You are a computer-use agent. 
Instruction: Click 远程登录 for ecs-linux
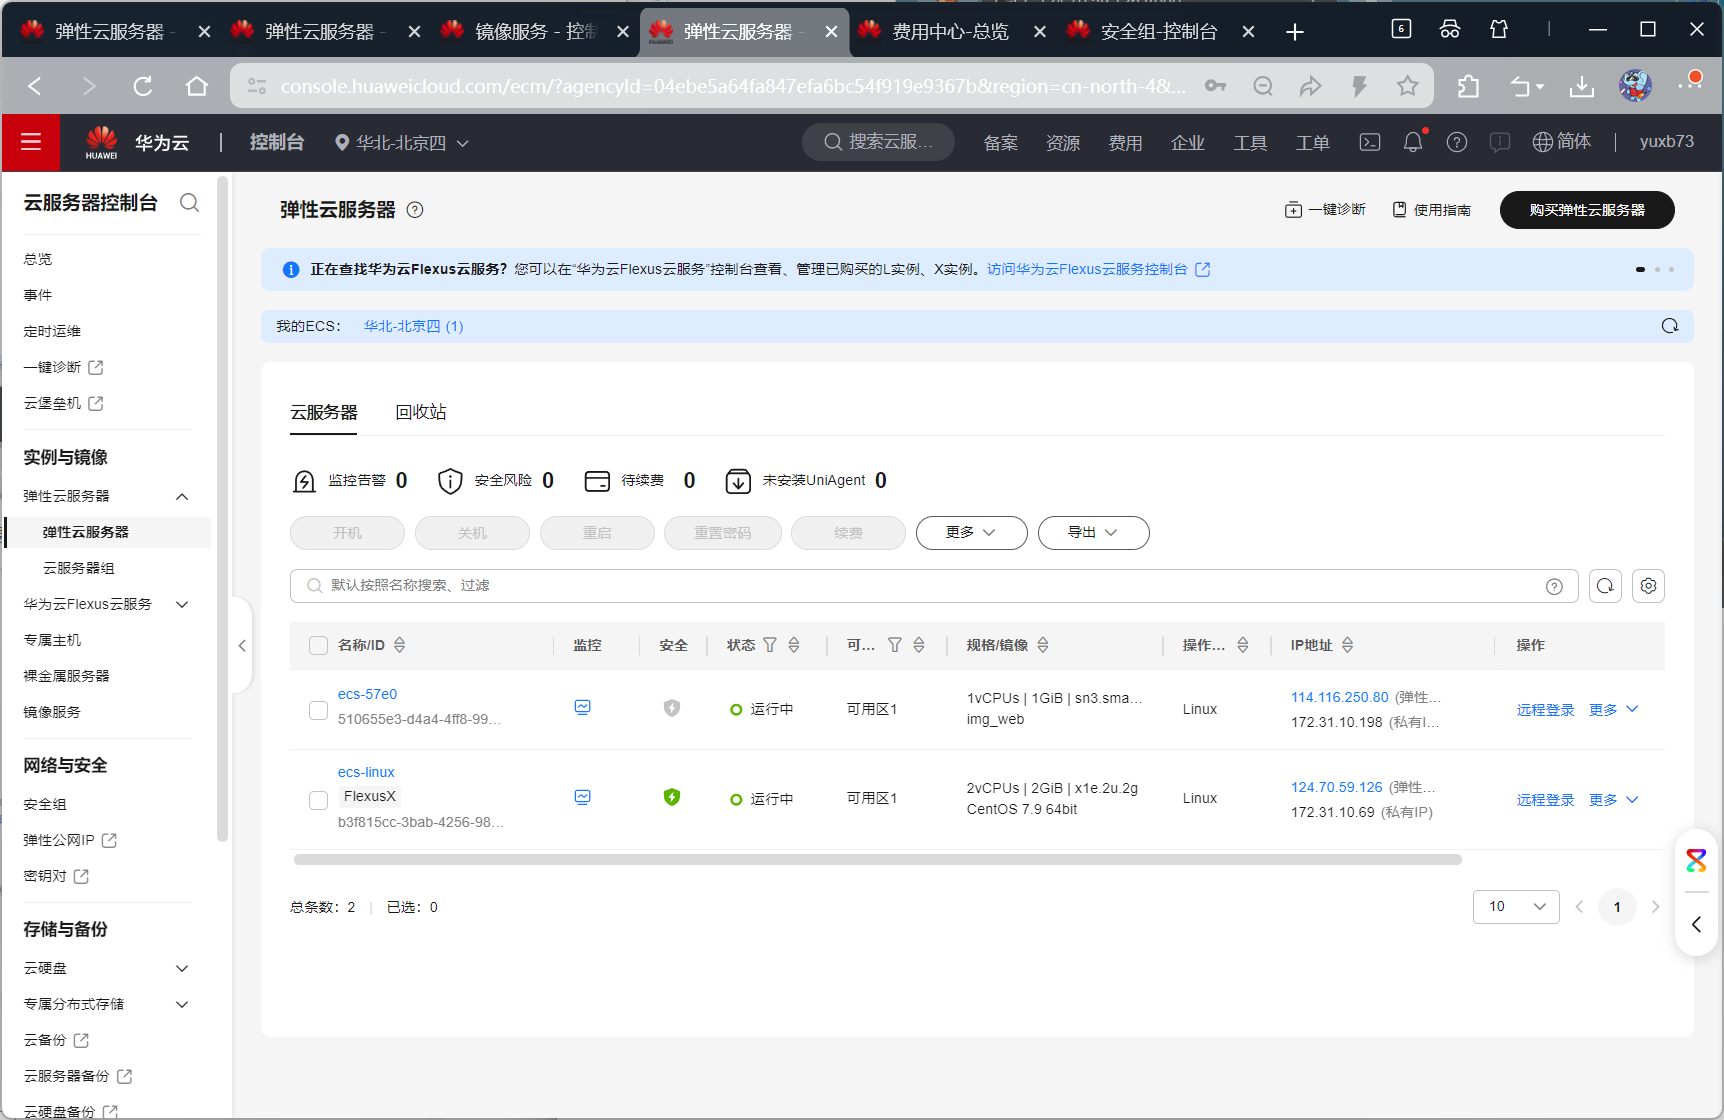coord(1545,800)
